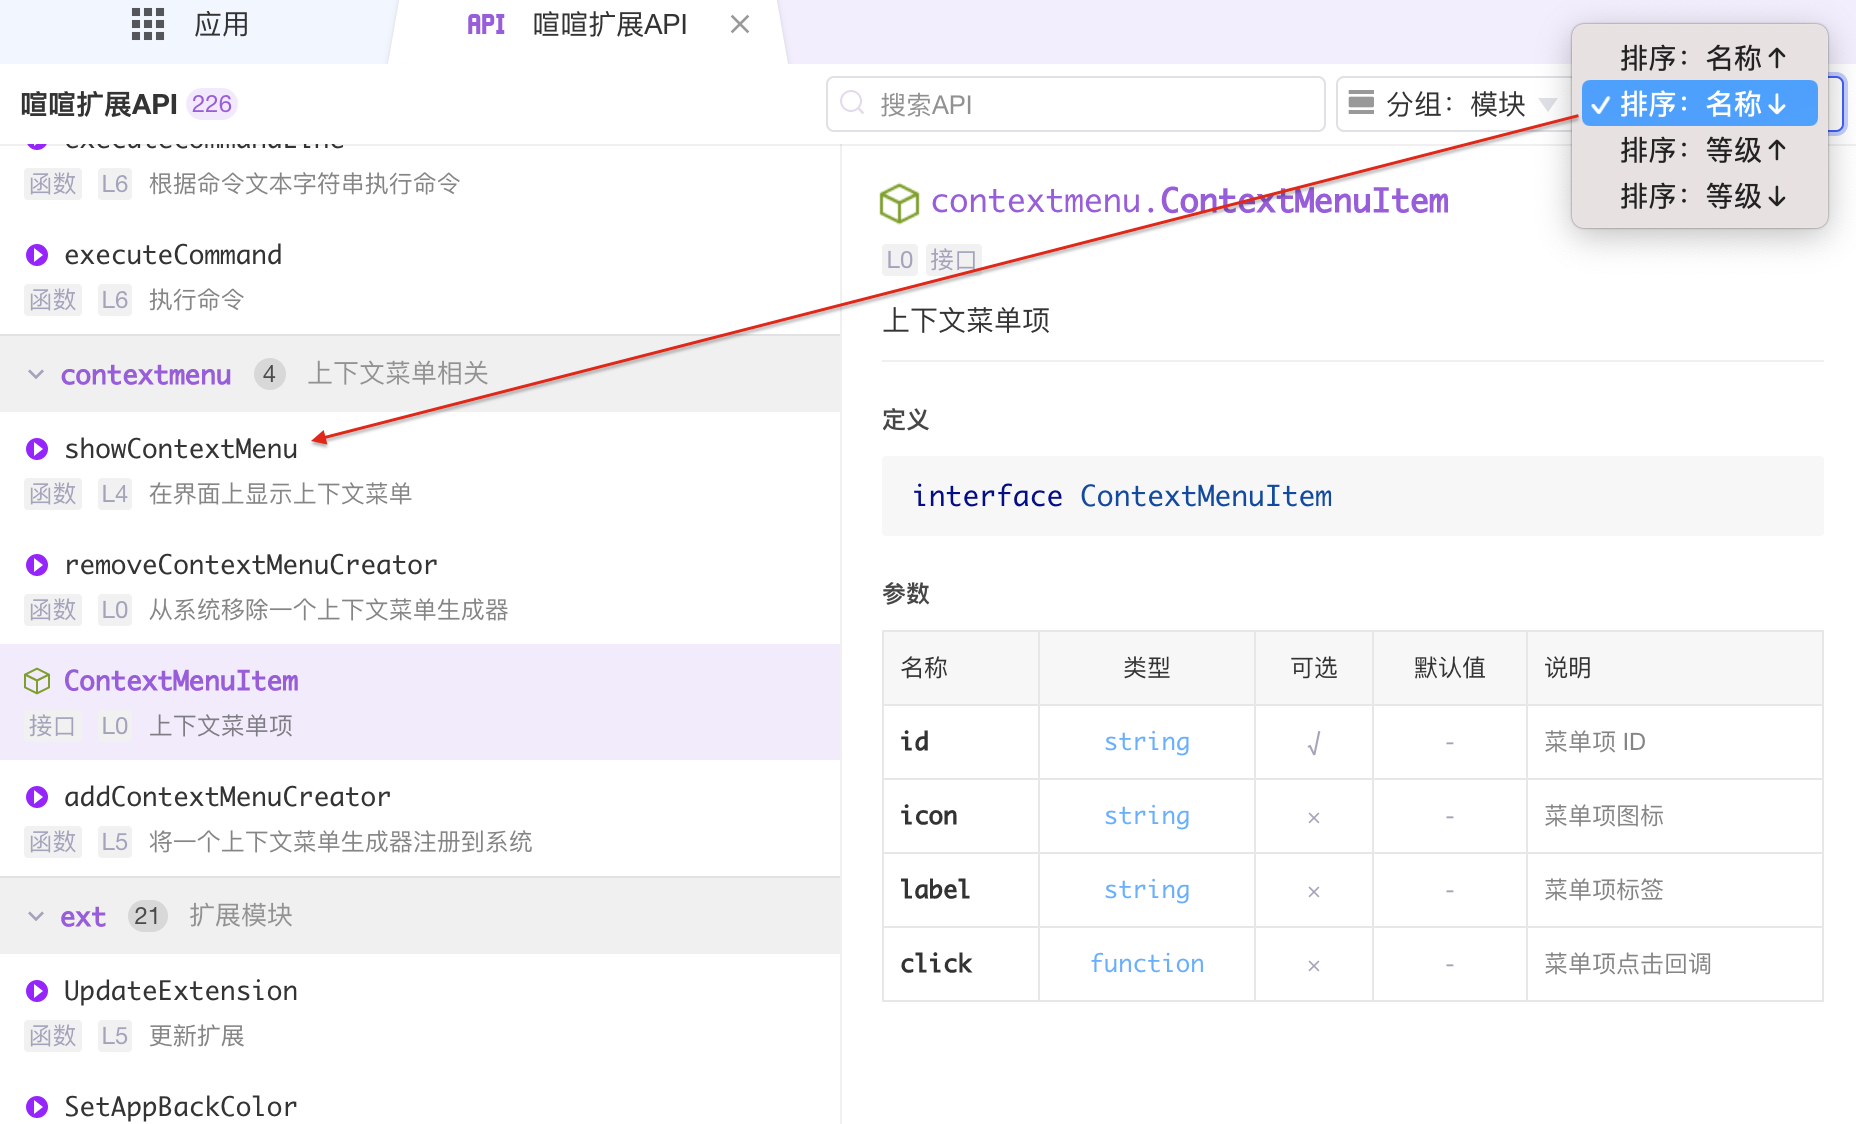Open the group by module dropdown
Viewport: 1856px width, 1124px height.
click(1452, 104)
